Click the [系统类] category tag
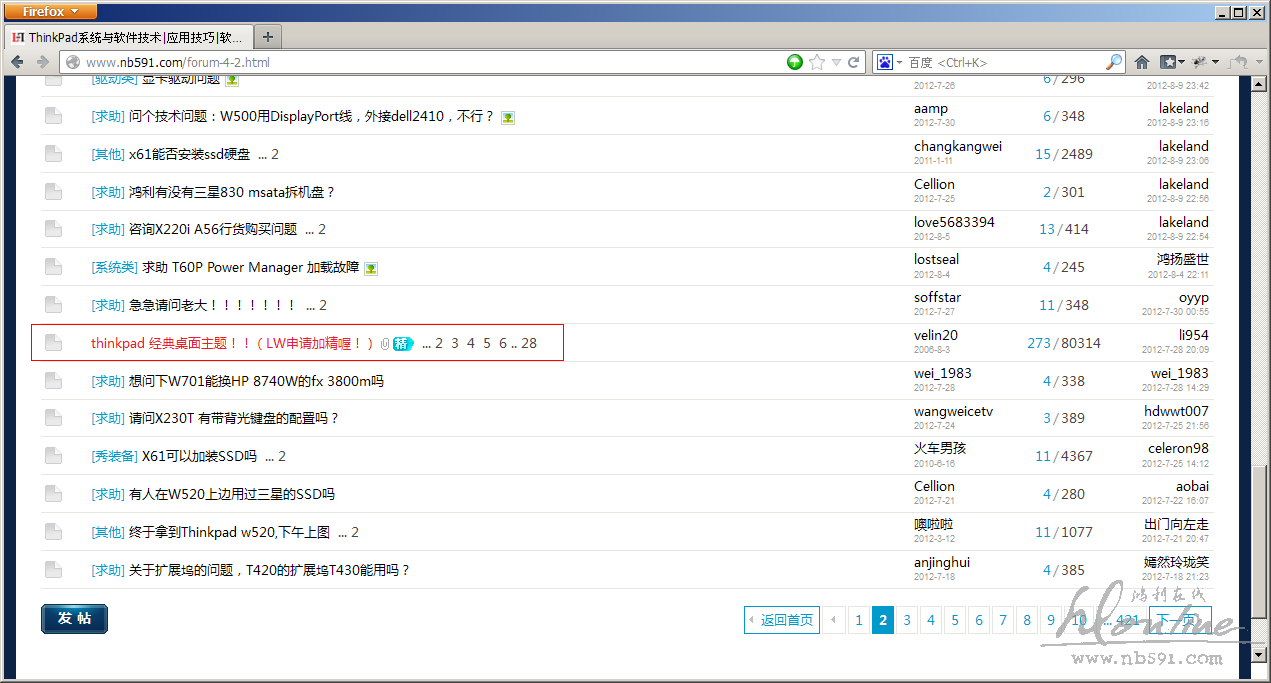Viewport: 1271px width, 683px height. (x=114, y=268)
